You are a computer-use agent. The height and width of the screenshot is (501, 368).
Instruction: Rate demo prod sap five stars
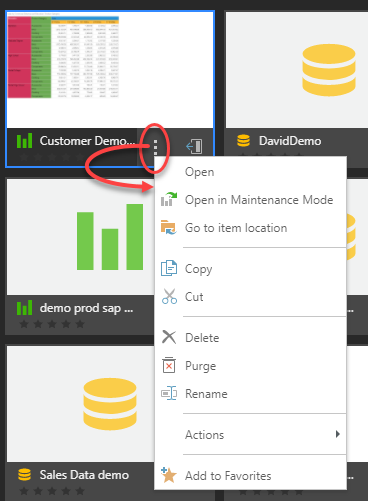[x=80, y=324]
